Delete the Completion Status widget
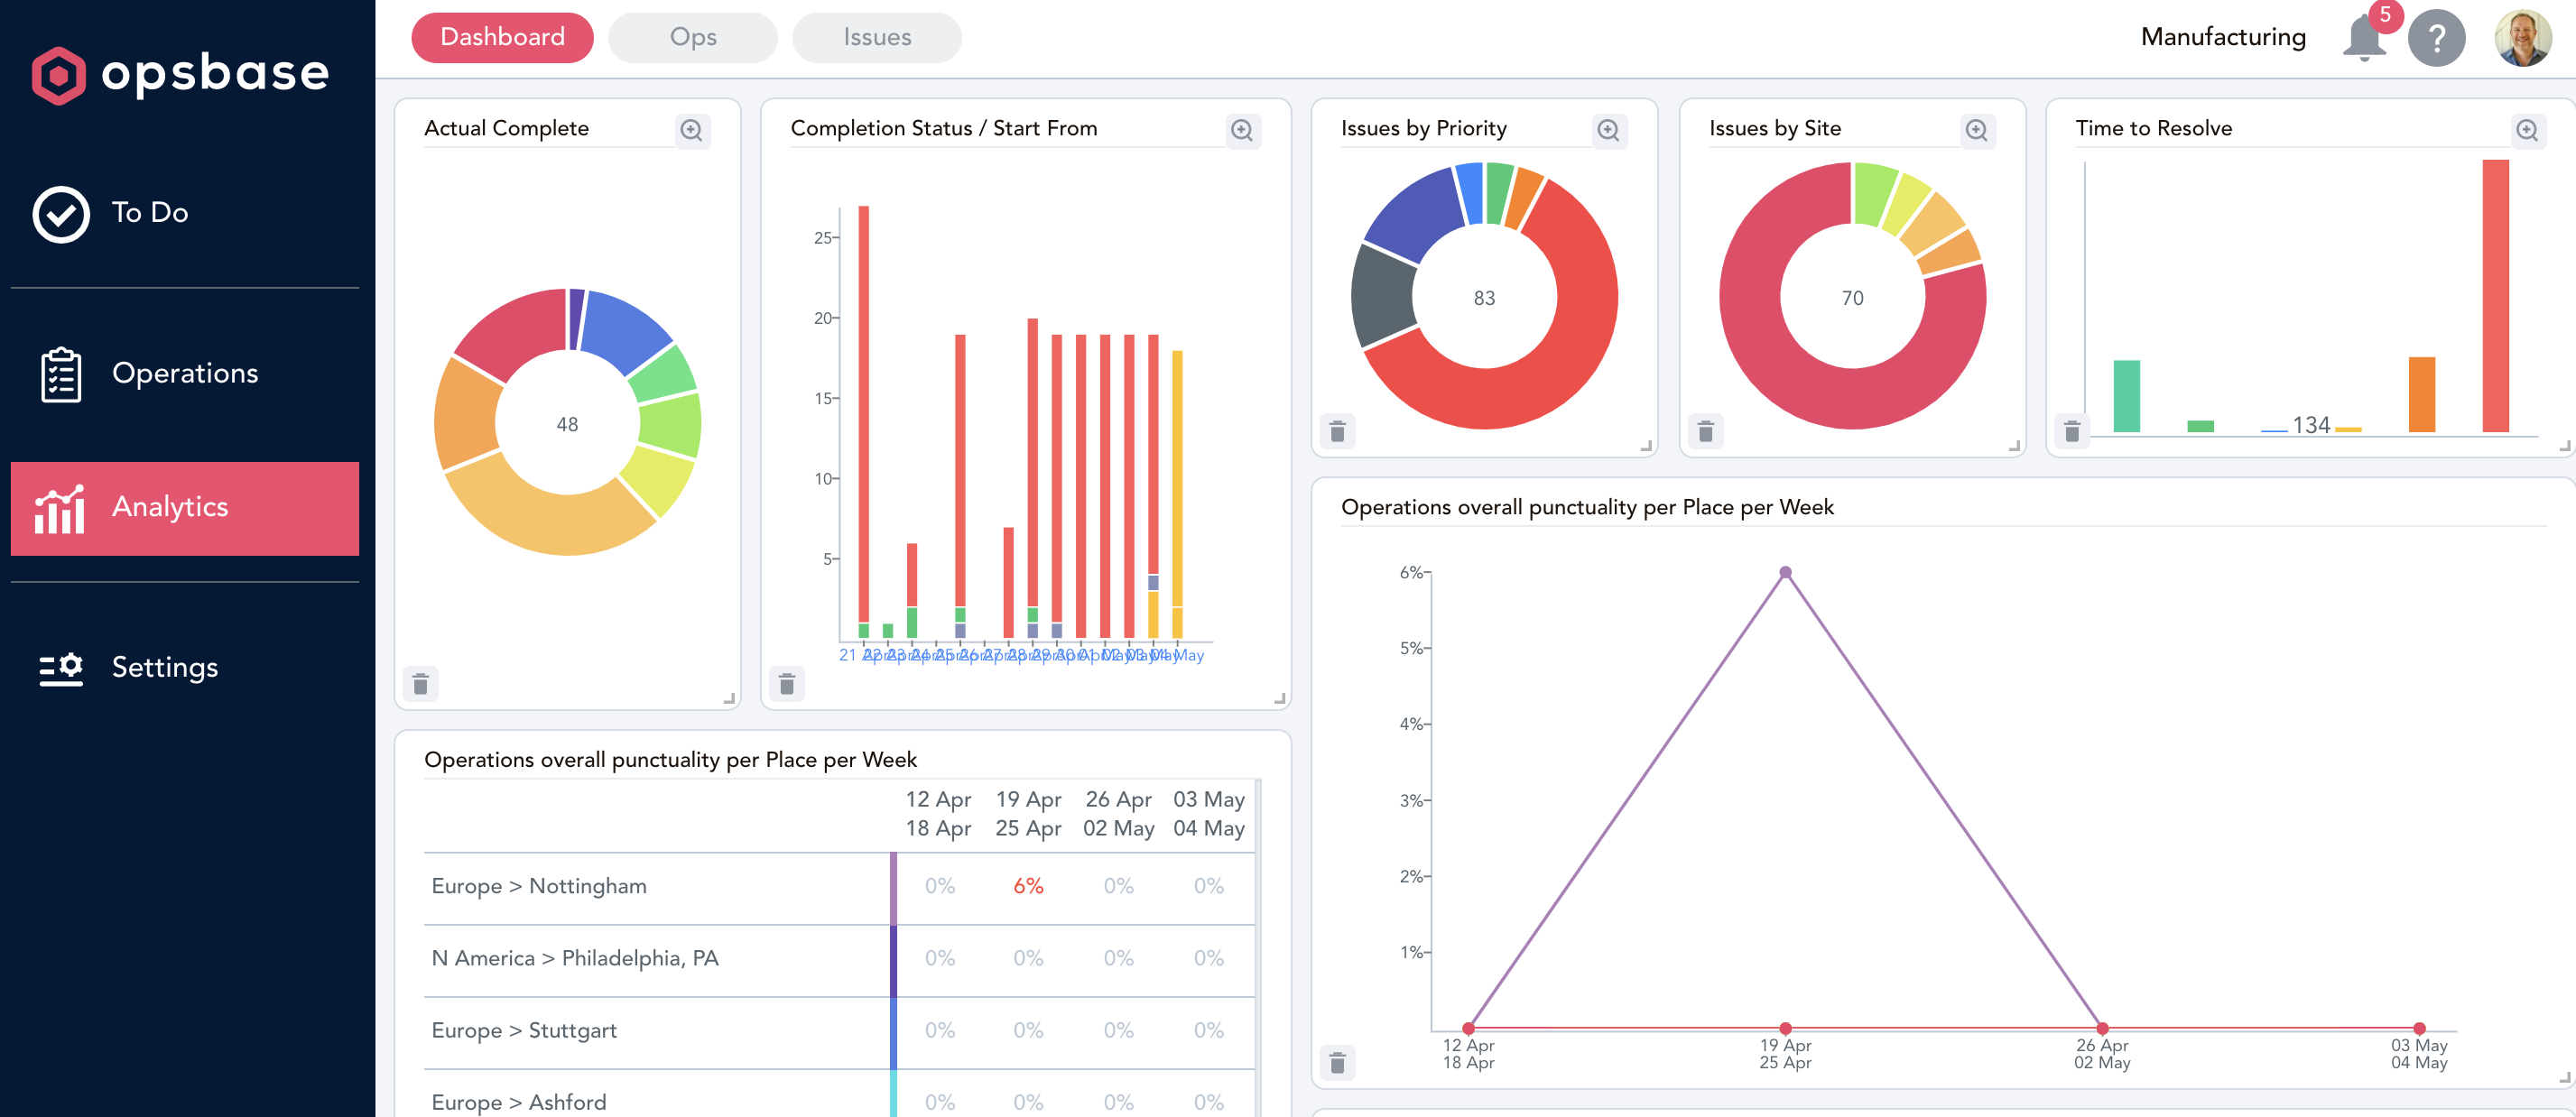This screenshot has width=2576, height=1117. point(787,684)
